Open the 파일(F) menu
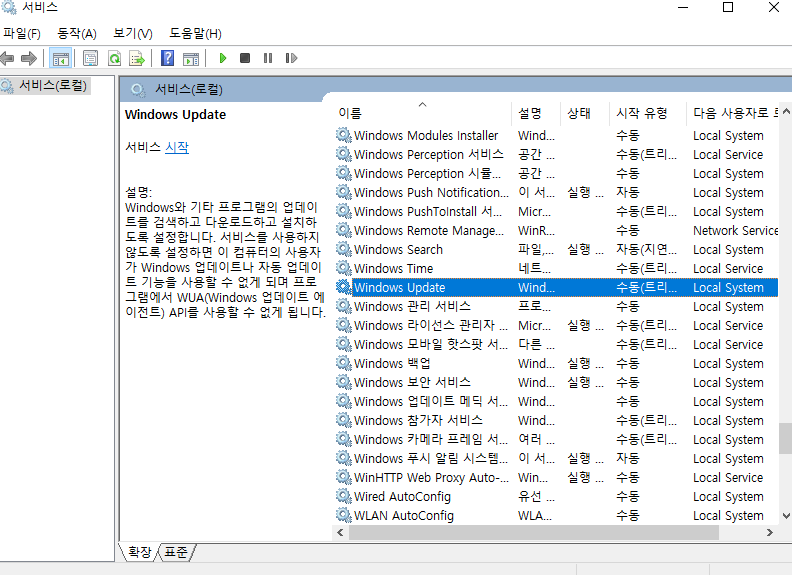The width and height of the screenshot is (792, 575). point(22,34)
